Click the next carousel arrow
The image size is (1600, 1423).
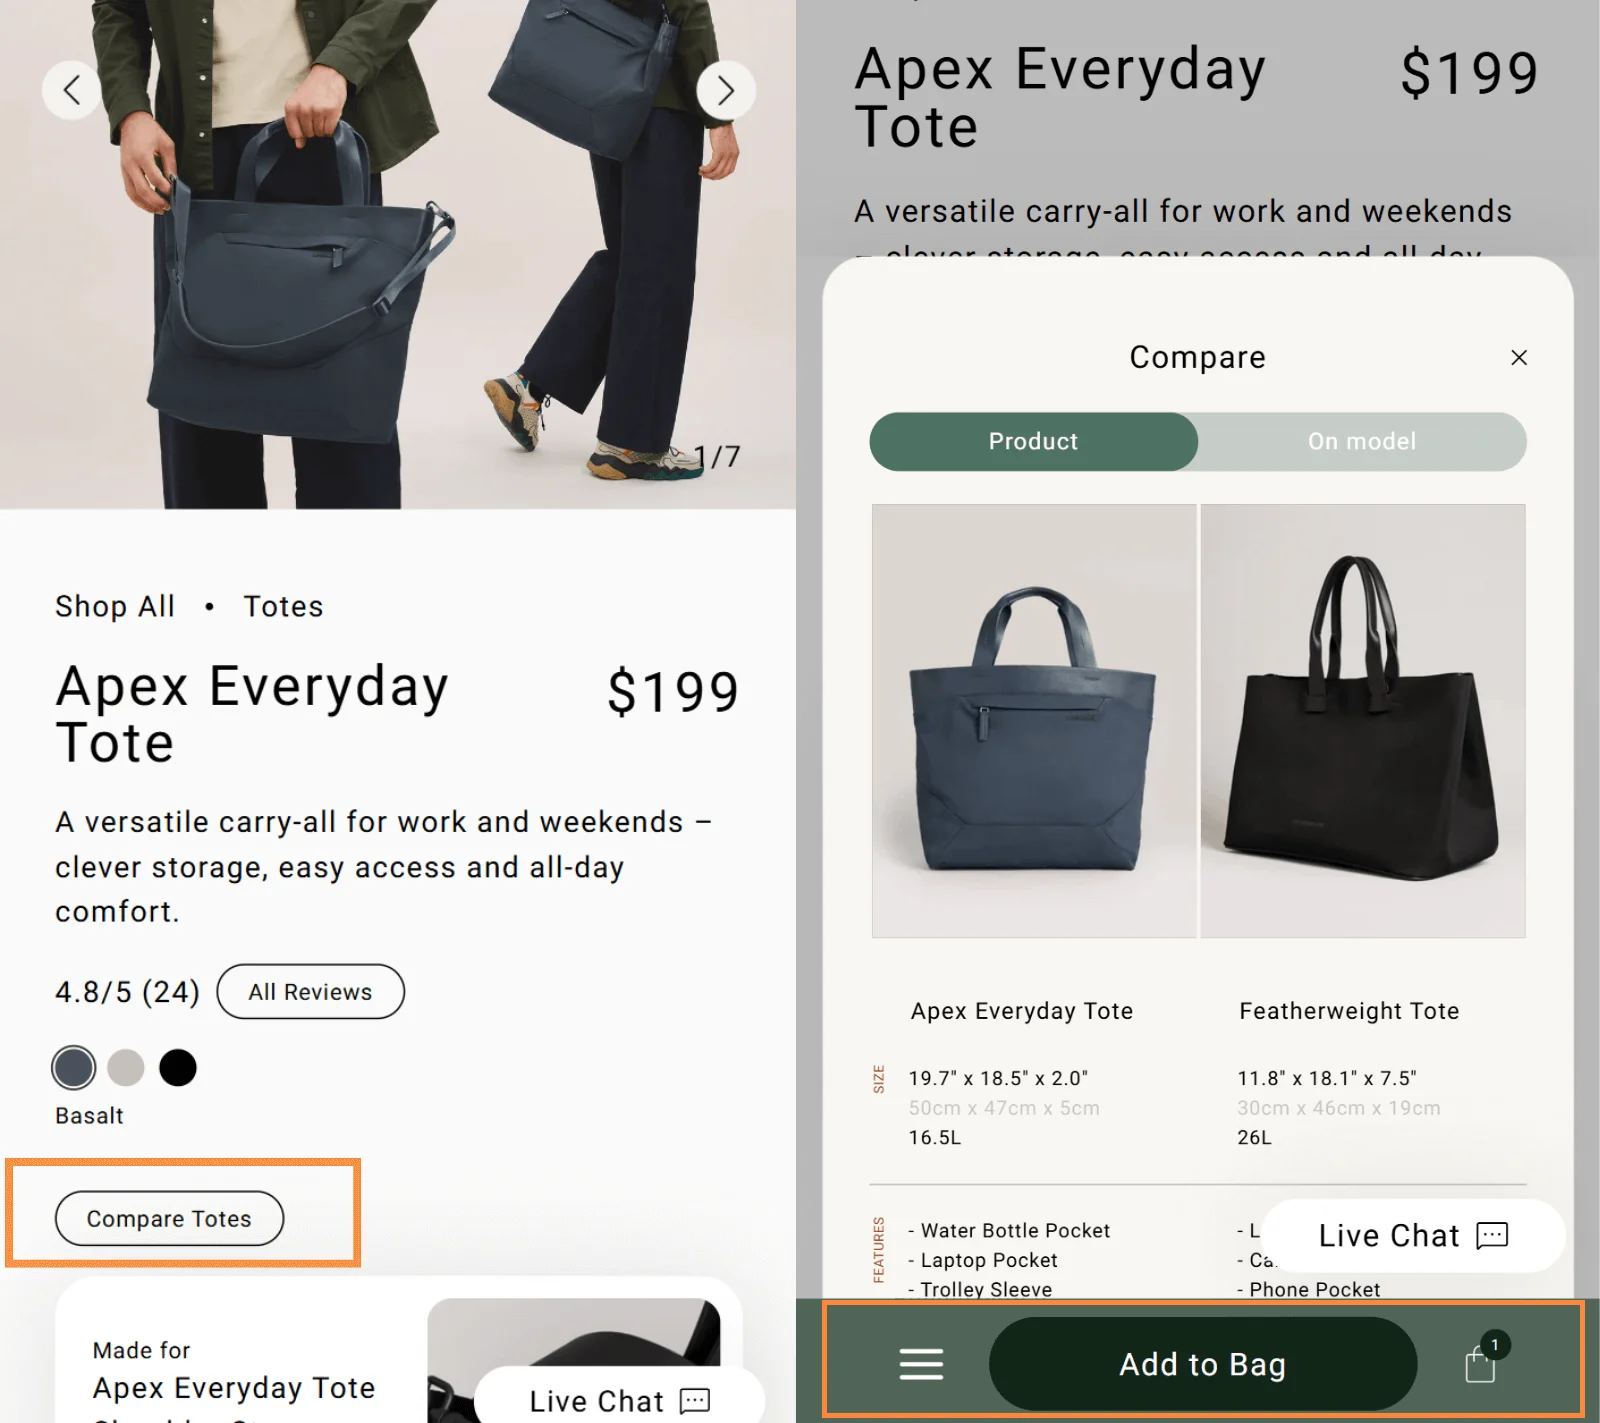(726, 90)
